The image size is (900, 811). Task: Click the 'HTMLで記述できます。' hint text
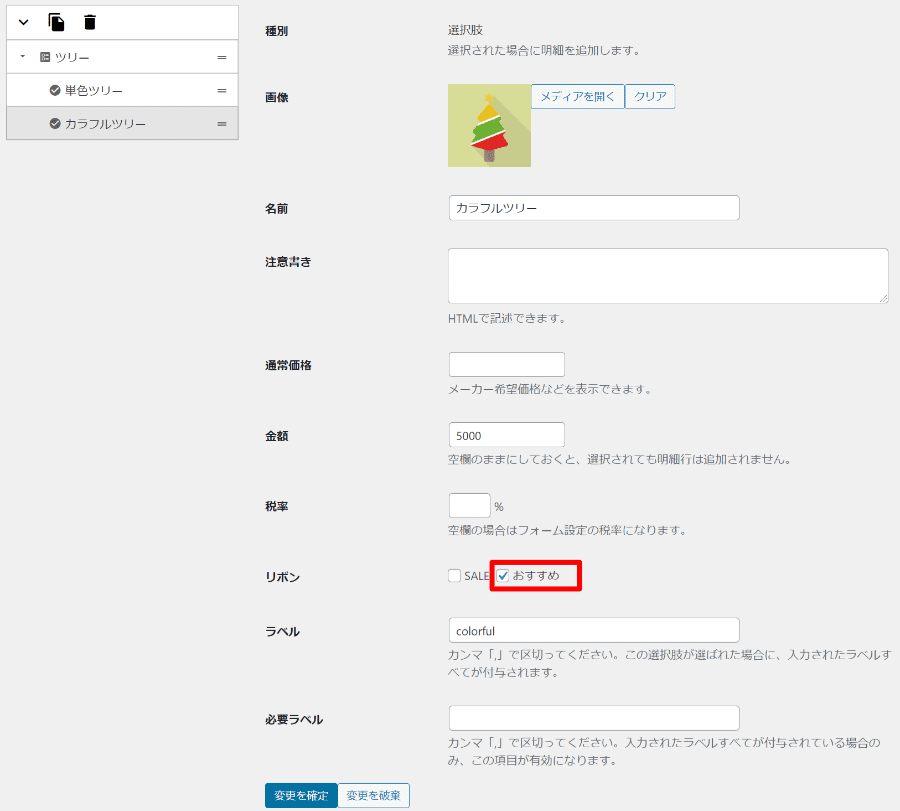[x=507, y=319]
